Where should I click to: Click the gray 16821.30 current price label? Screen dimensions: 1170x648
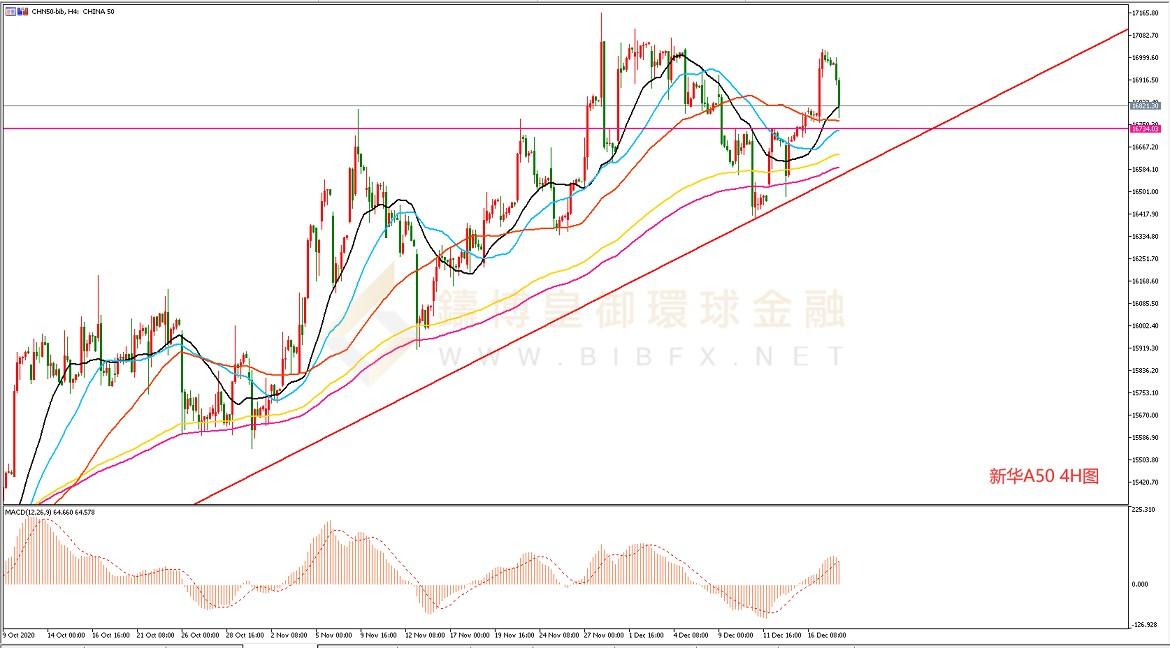1144,105
